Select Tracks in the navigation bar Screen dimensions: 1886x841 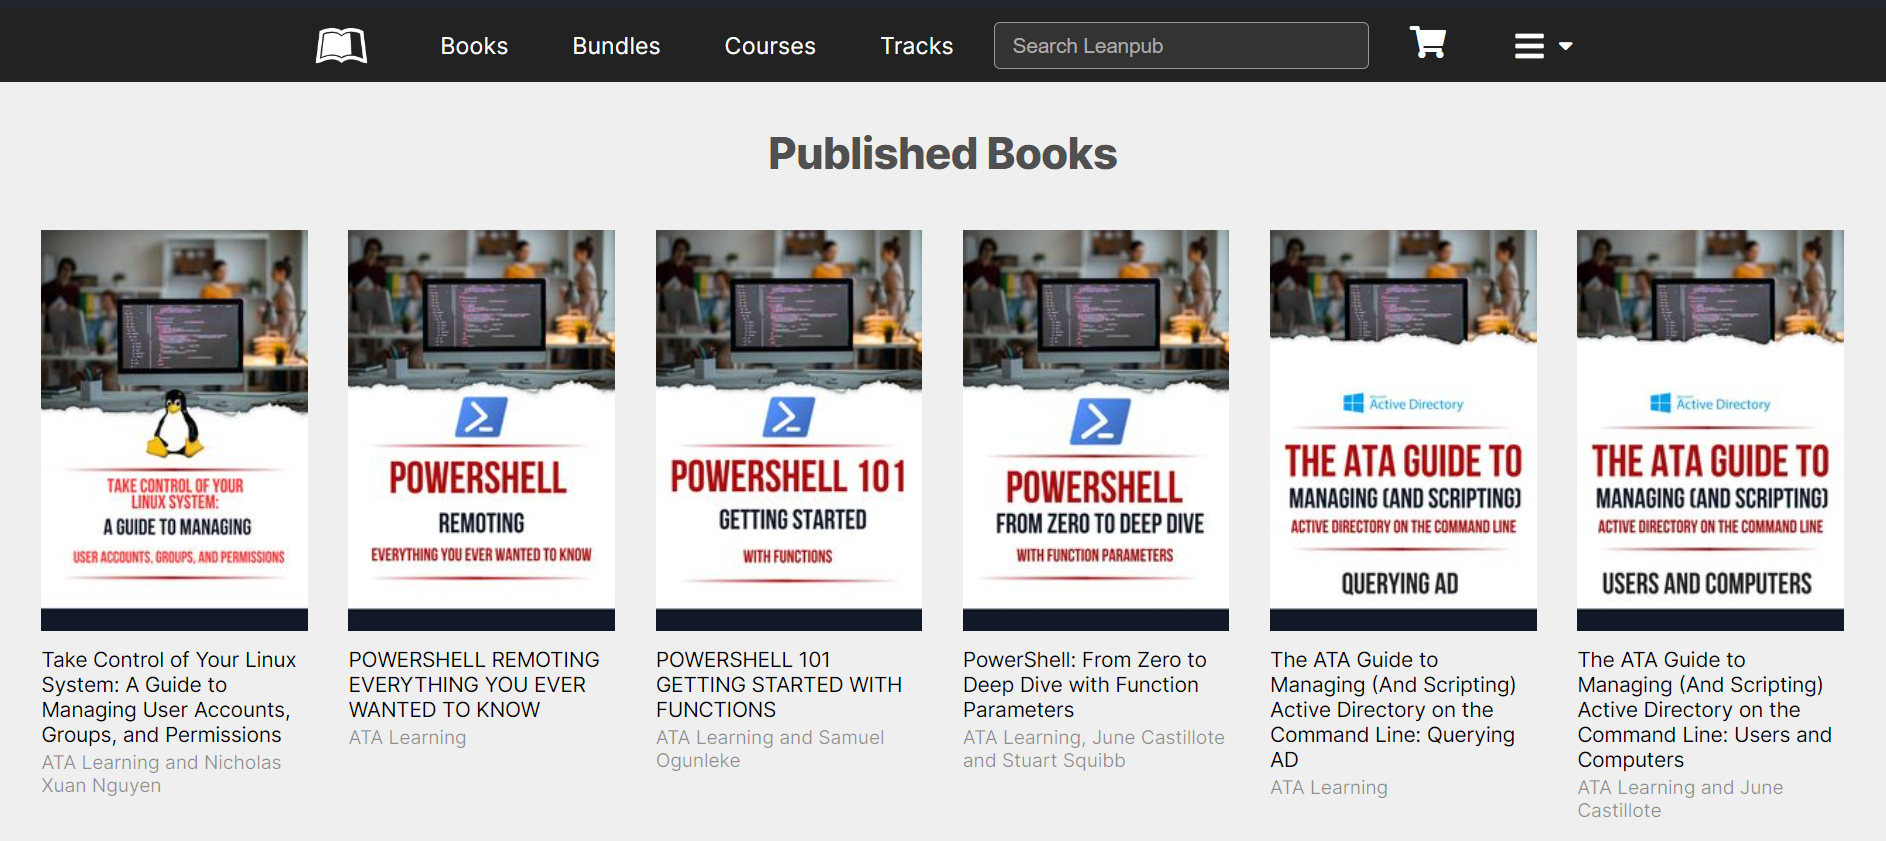pyautogui.click(x=916, y=46)
